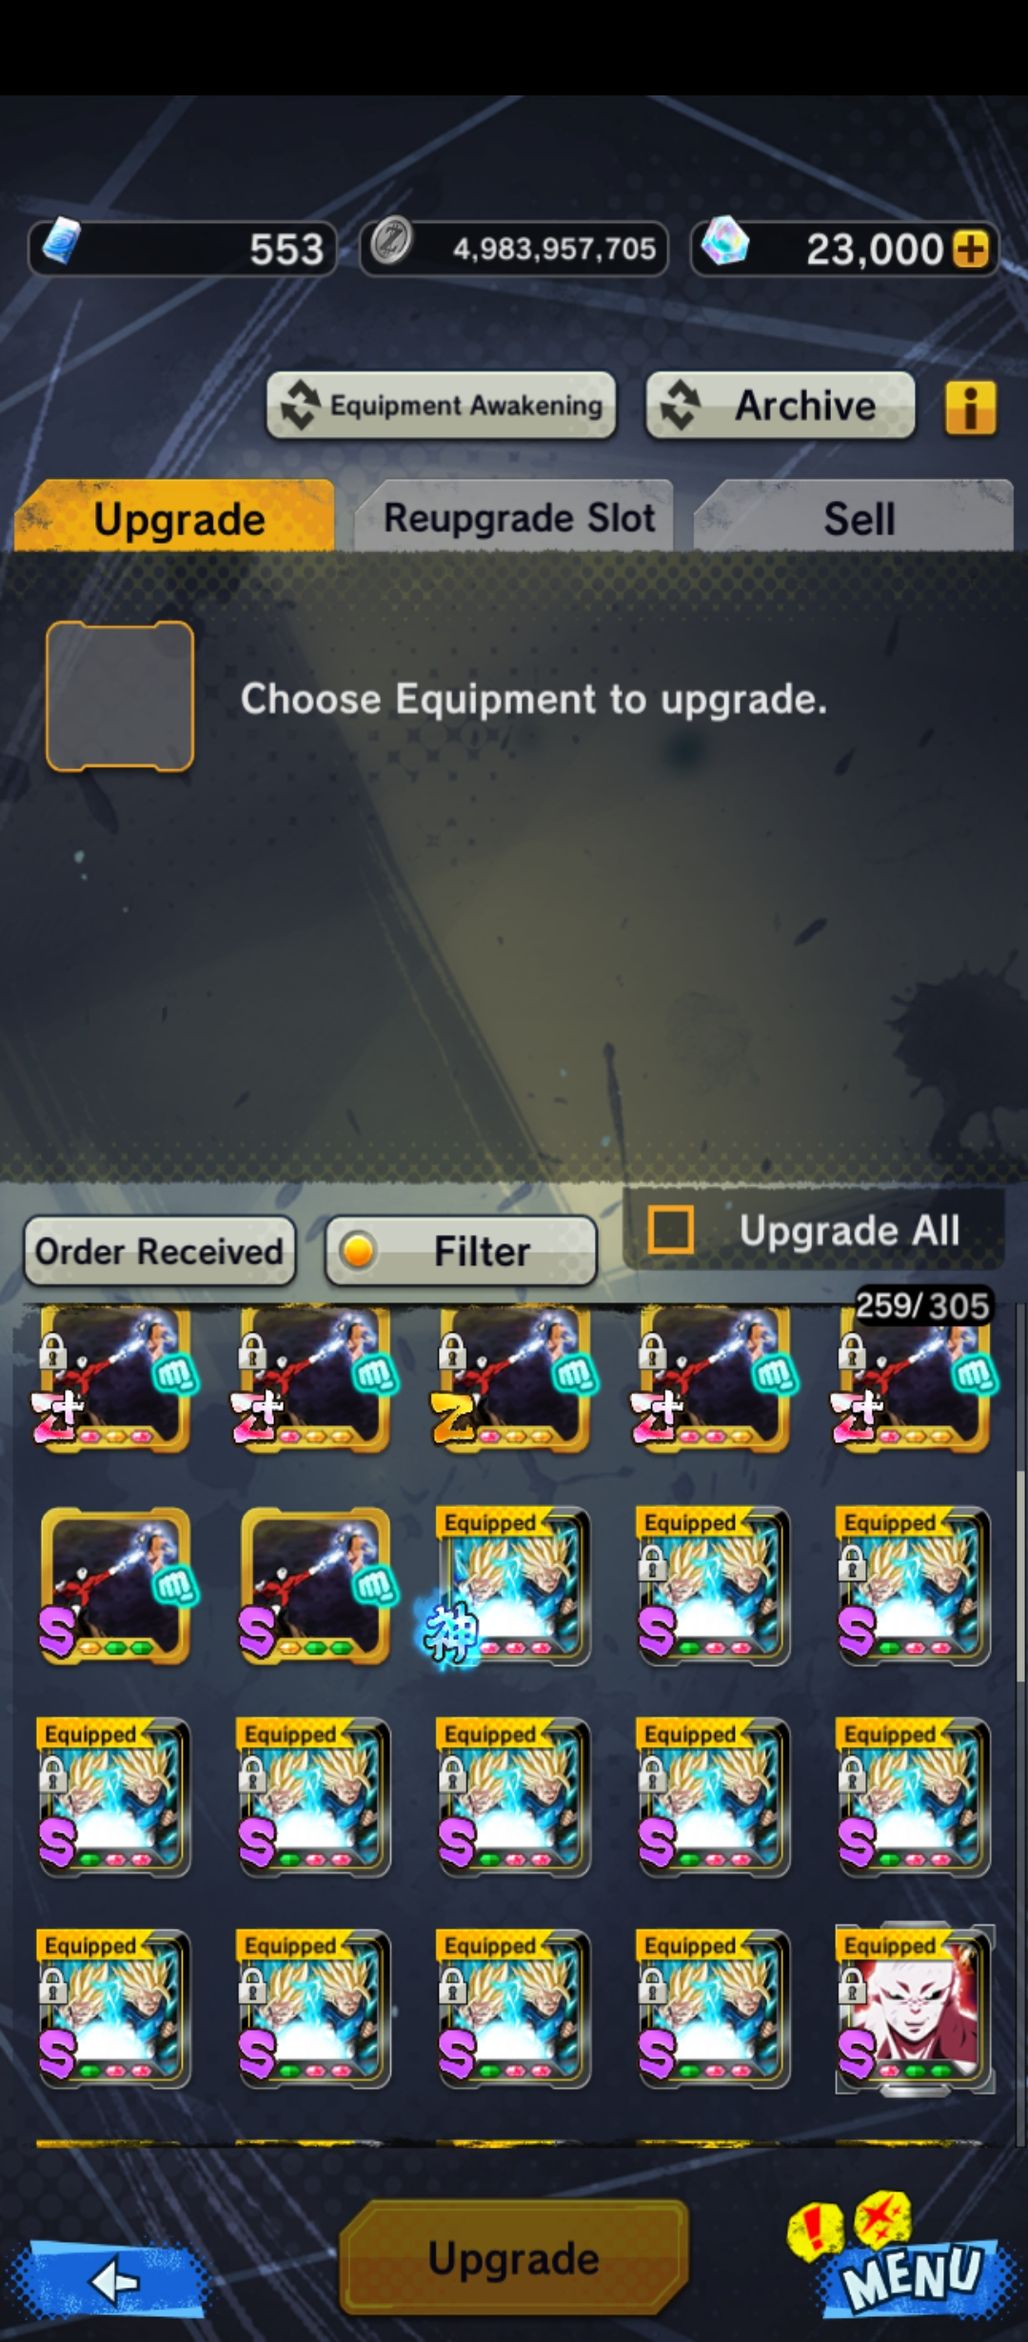Image resolution: width=1028 pixels, height=2342 pixels.
Task: Tap the Chrono Crystal icon
Action: point(725,242)
